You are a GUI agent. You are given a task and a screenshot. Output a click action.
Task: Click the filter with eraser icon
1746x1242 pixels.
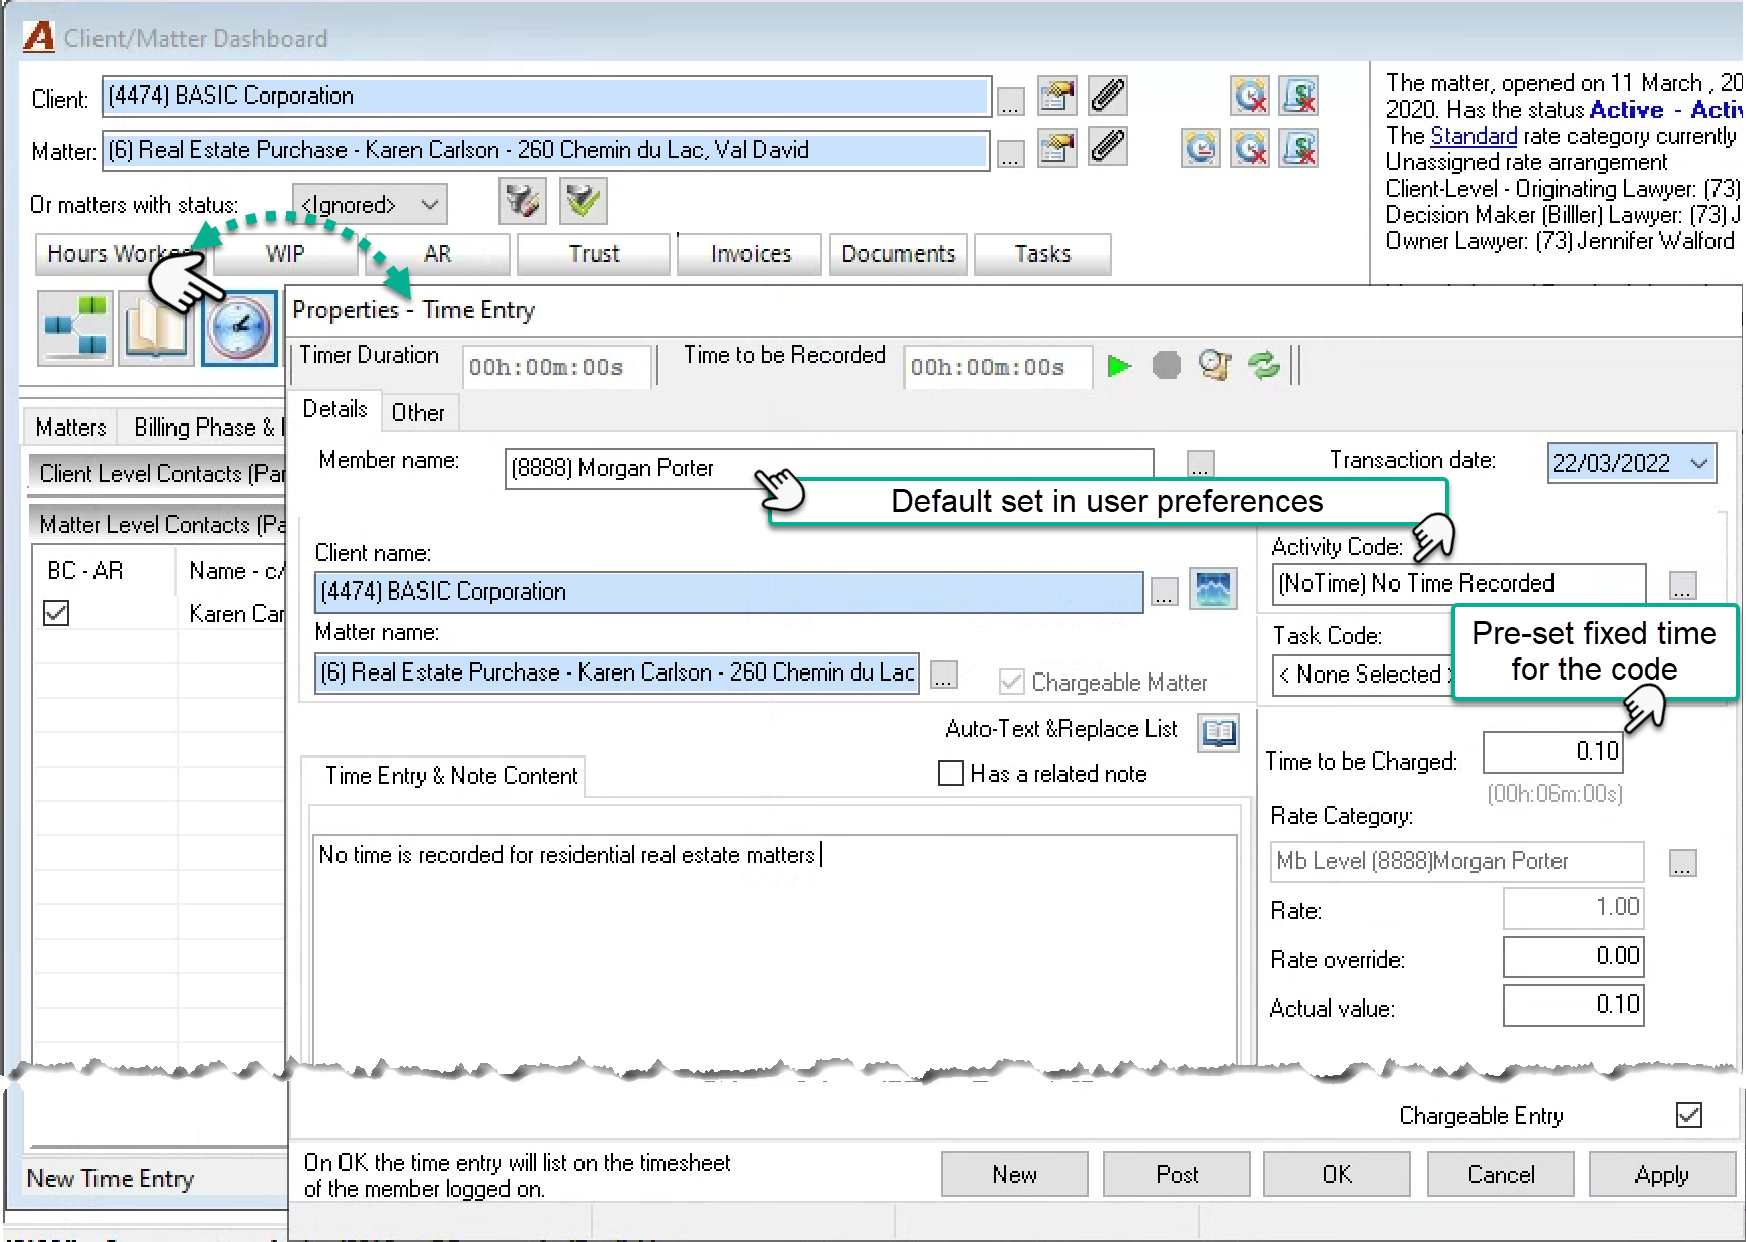click(522, 201)
